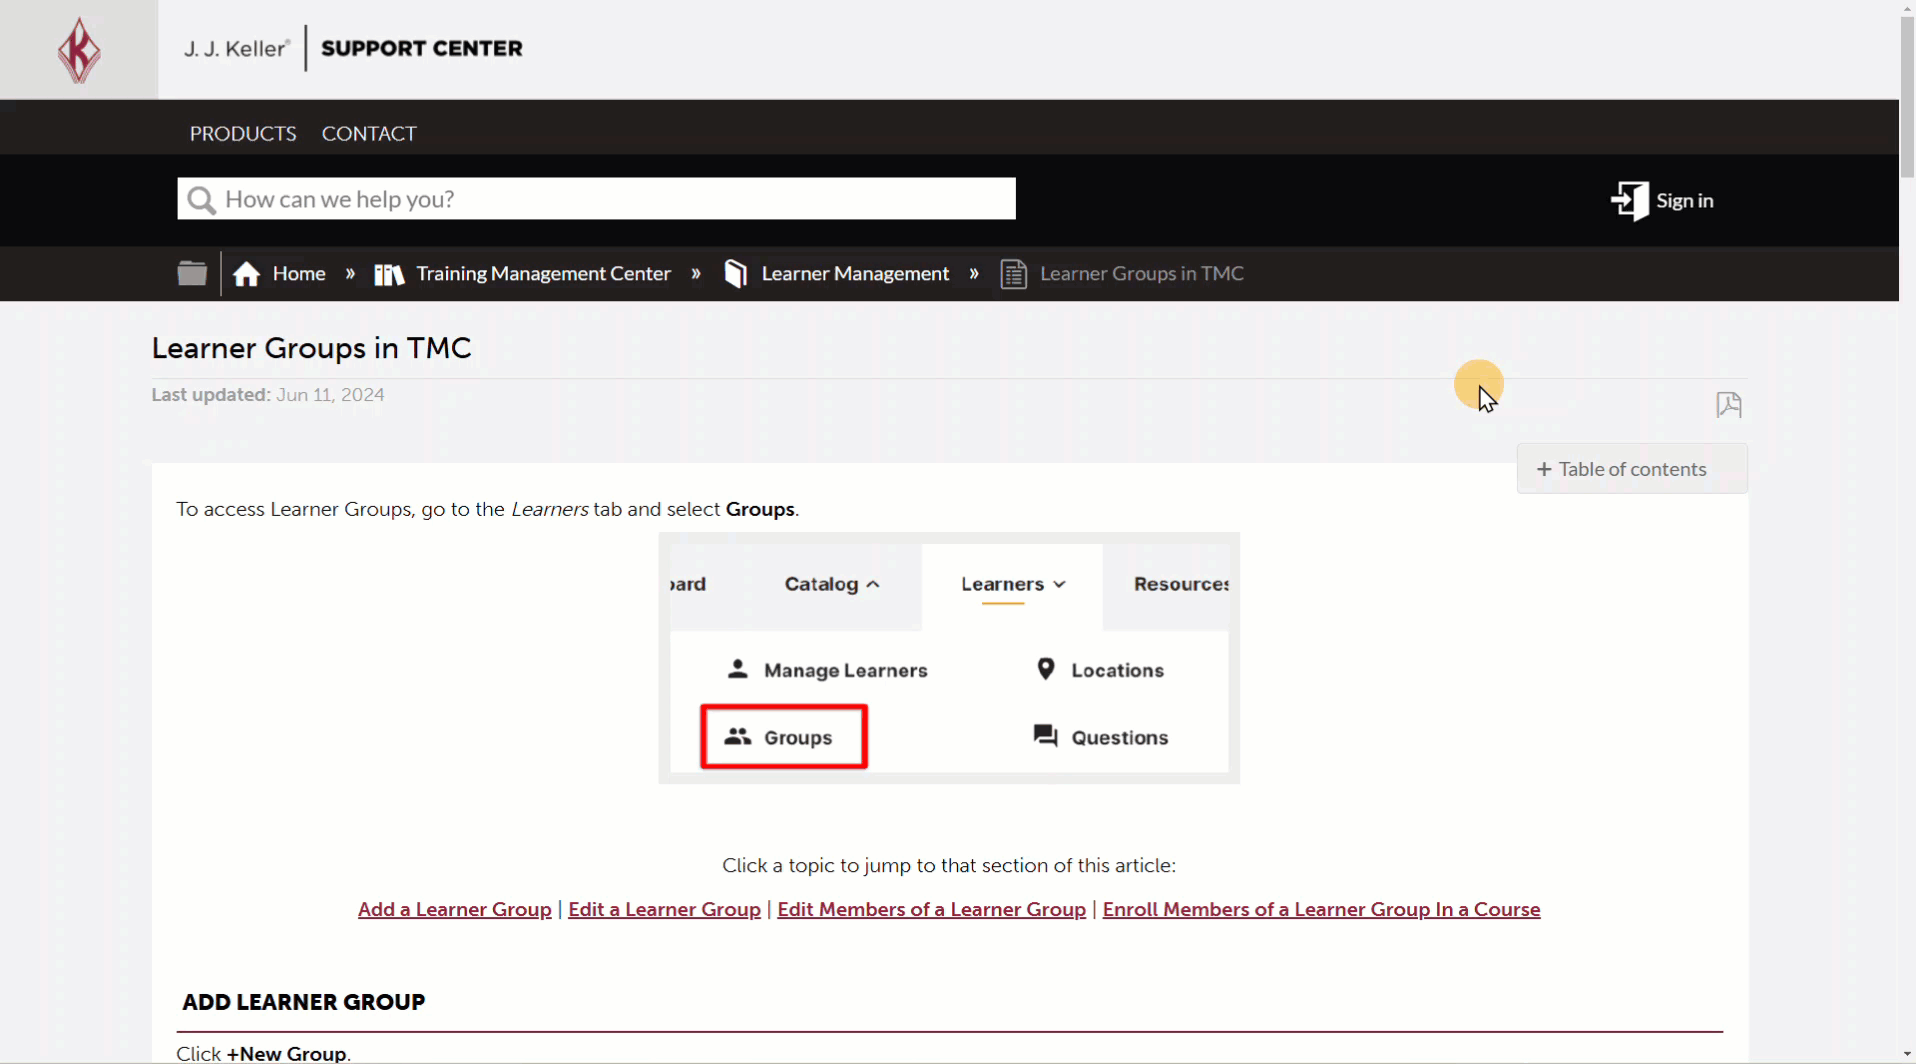Jump to Edit a Learner Group section

[664, 909]
